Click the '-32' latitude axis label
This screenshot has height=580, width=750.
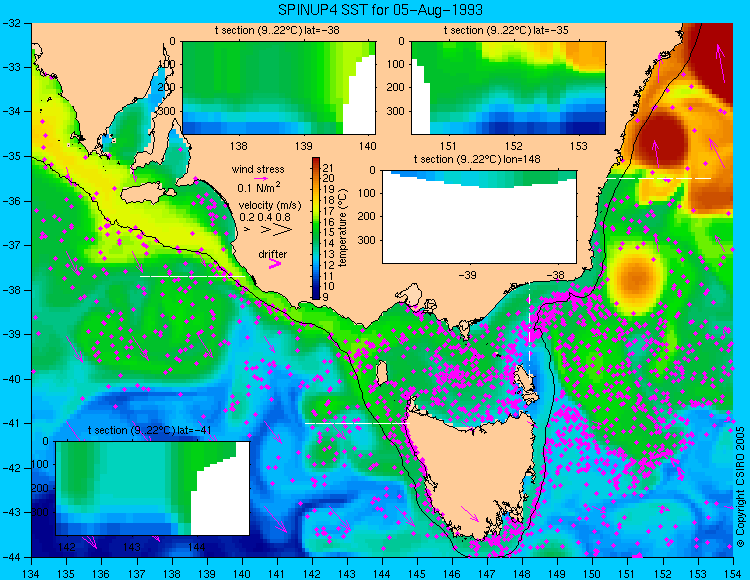point(11,23)
